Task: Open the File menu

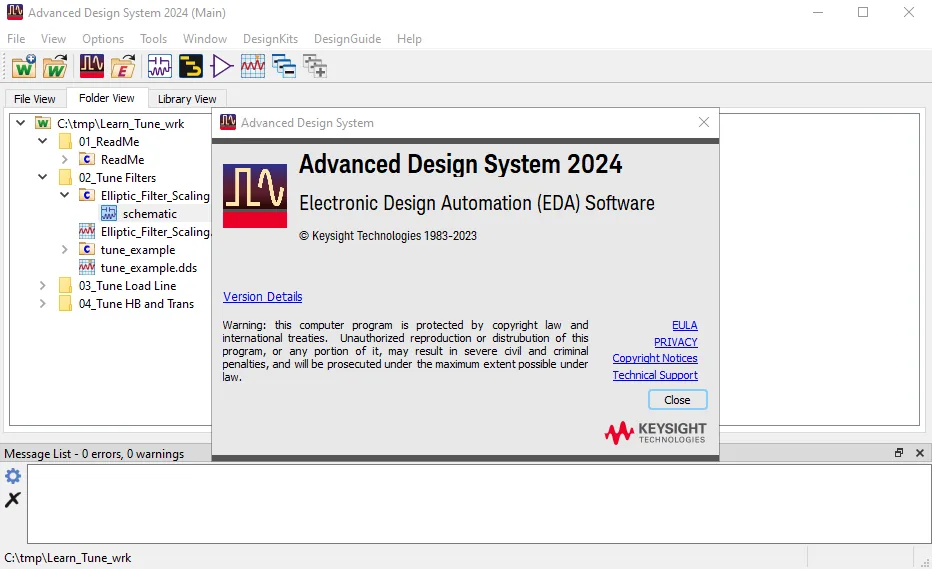Action: [x=16, y=39]
